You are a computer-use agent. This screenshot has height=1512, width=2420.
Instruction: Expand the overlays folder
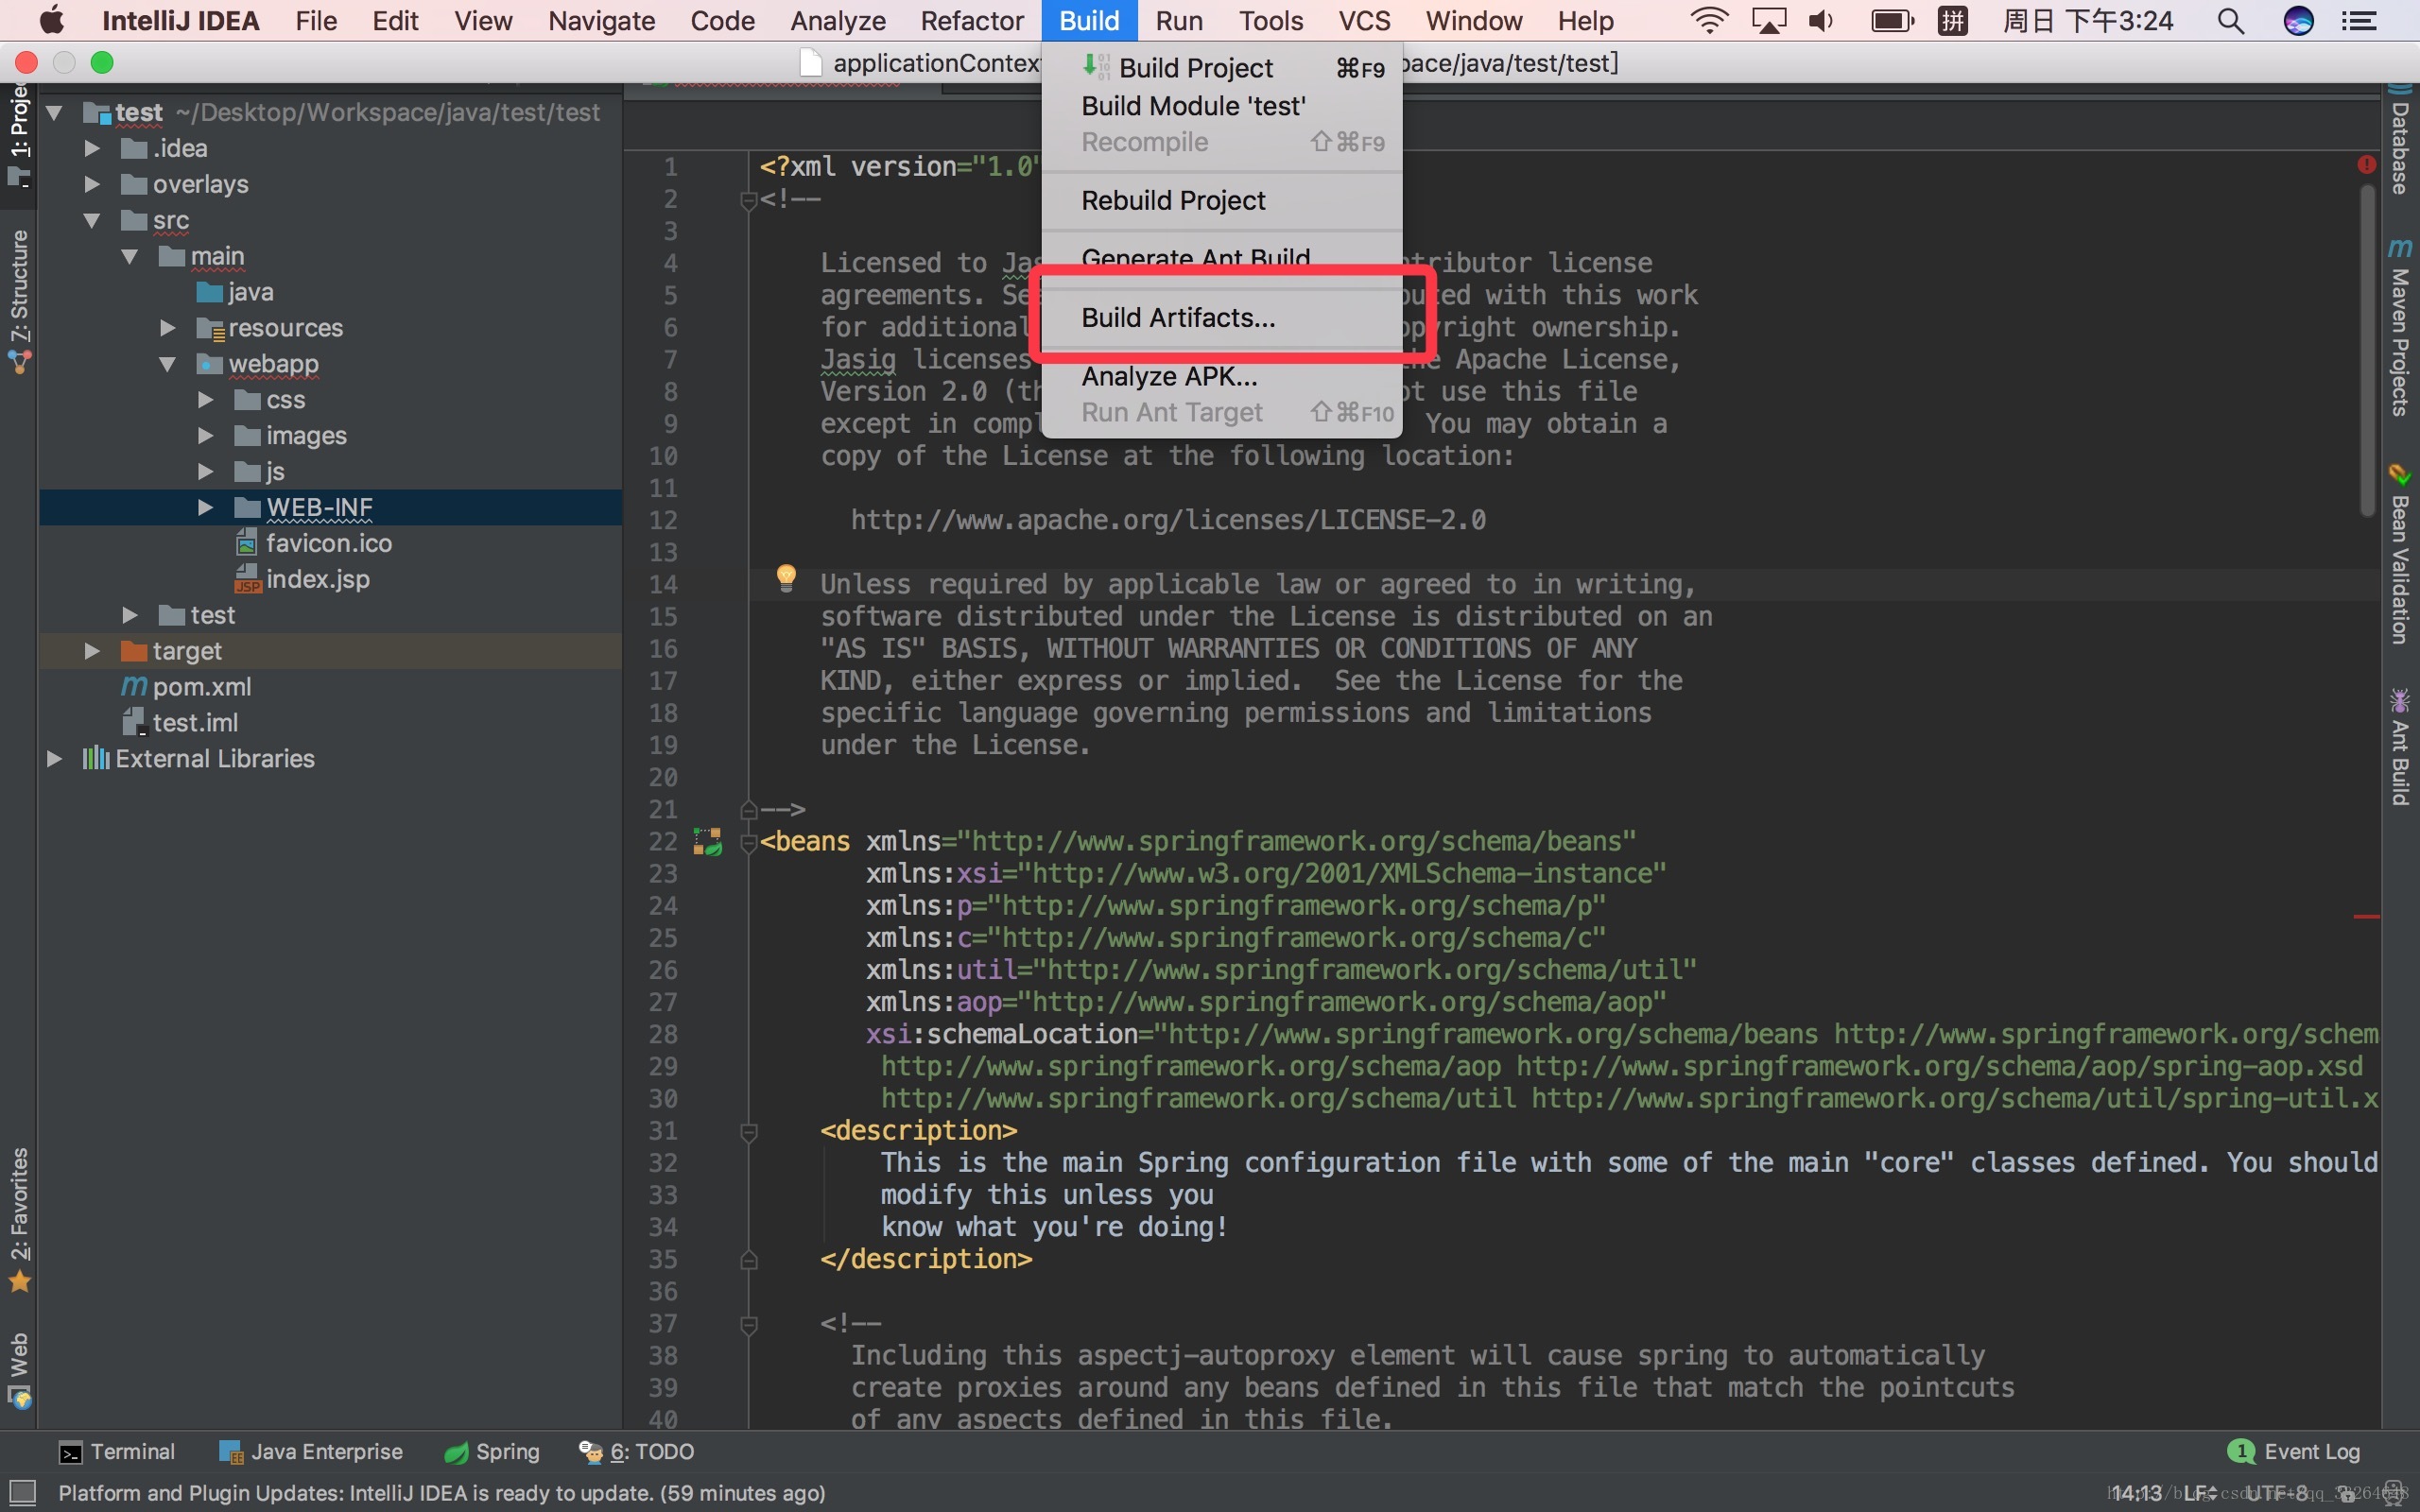(x=92, y=184)
